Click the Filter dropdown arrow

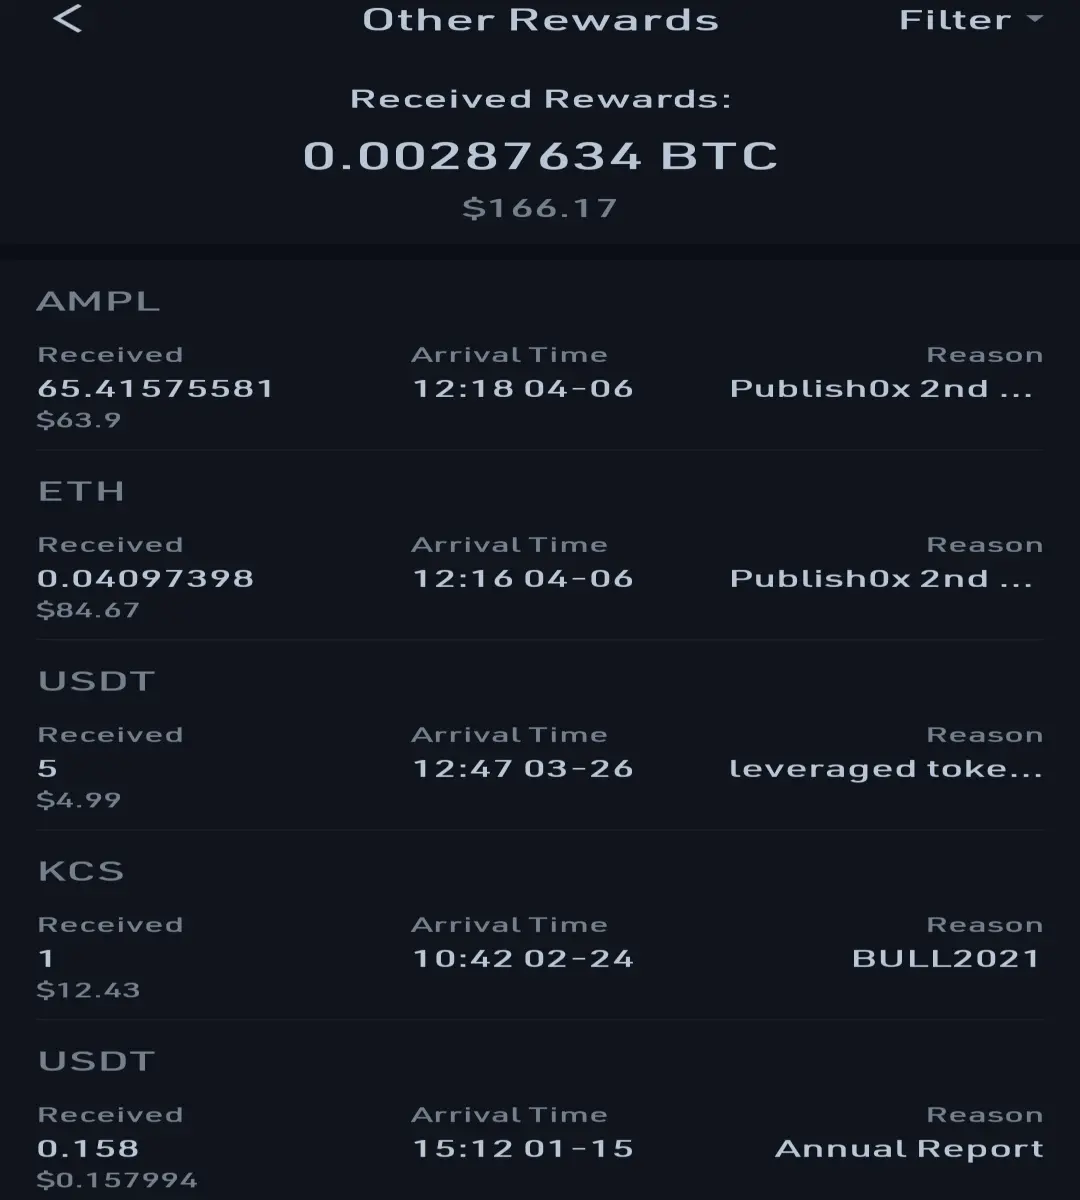coord(1034,19)
